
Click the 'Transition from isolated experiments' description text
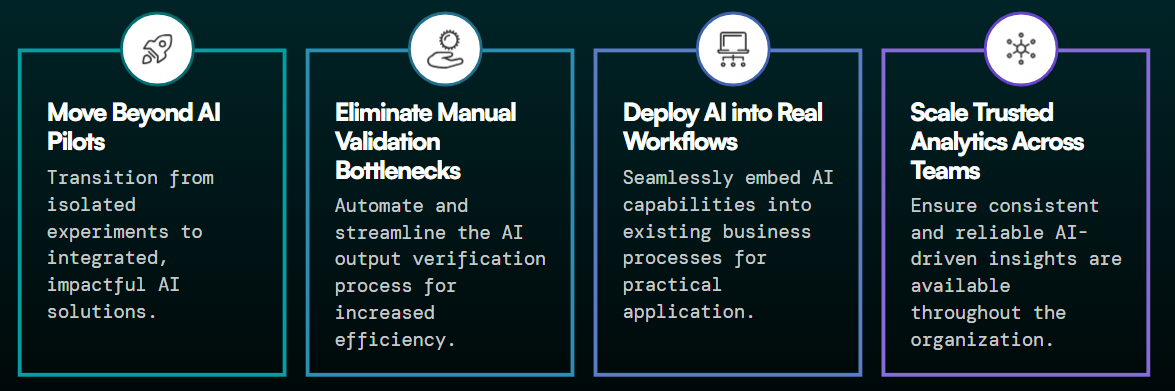[x=130, y=244]
